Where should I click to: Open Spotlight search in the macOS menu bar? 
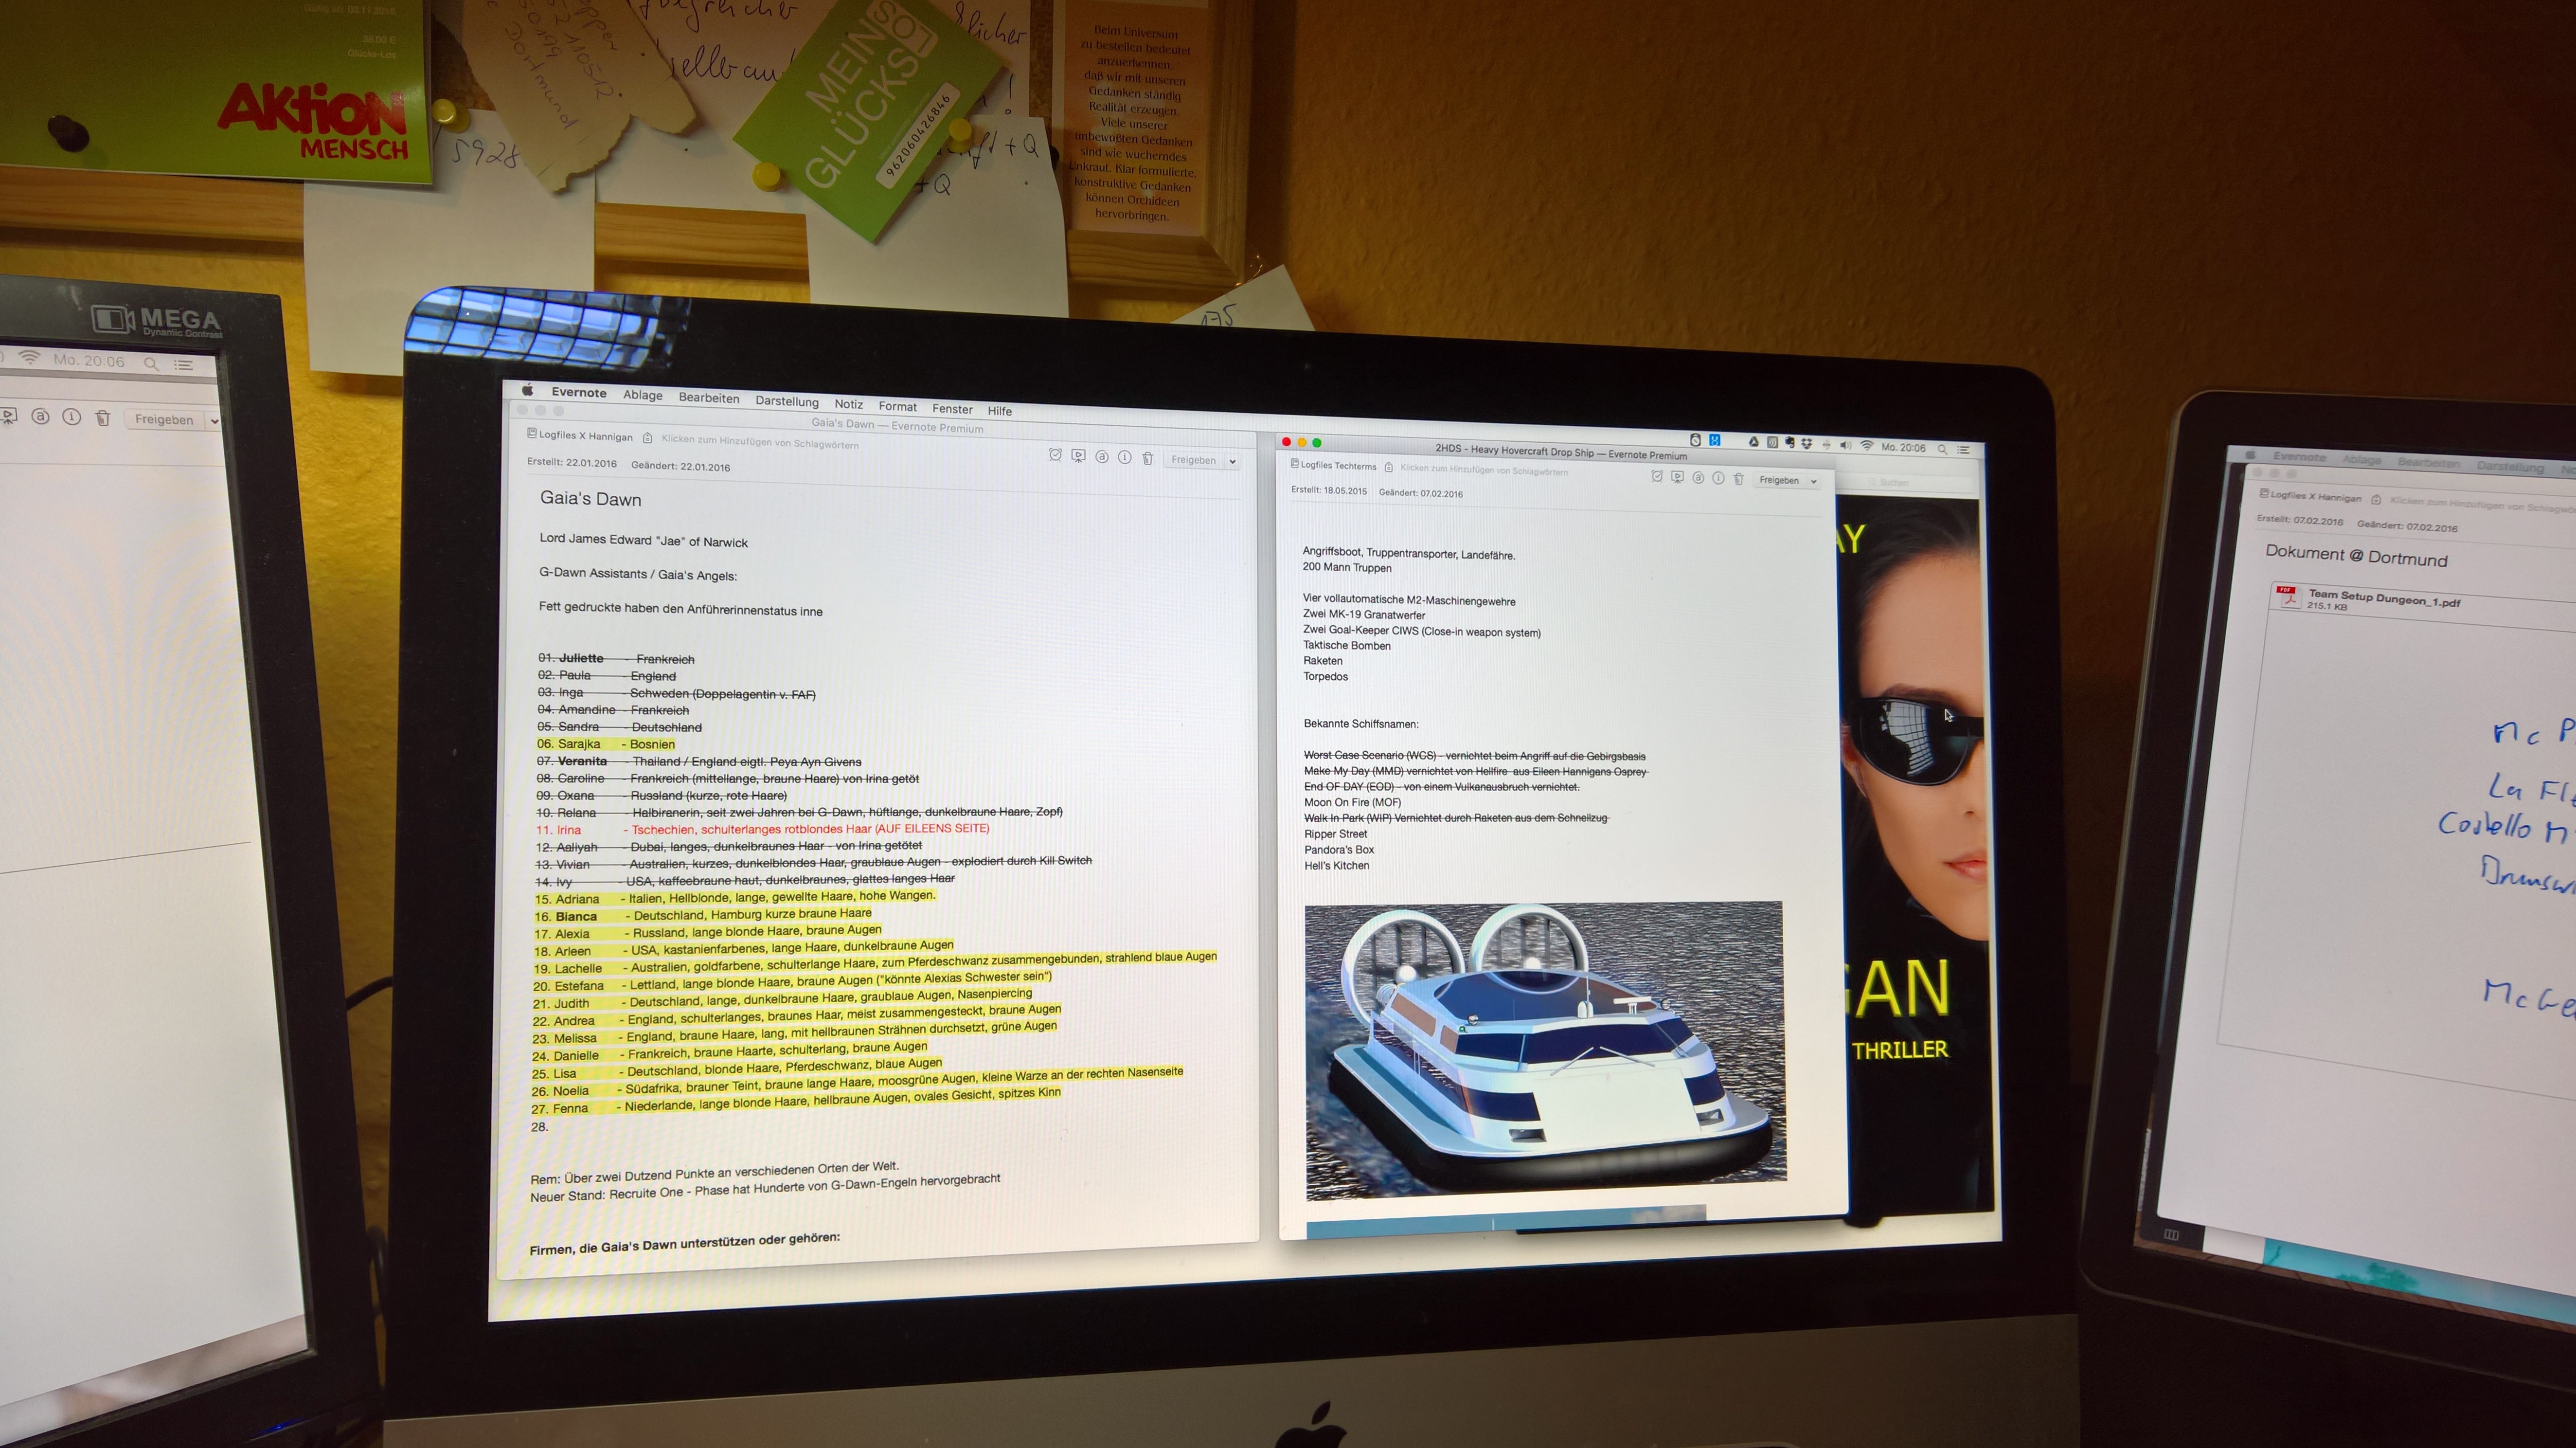(x=1942, y=449)
